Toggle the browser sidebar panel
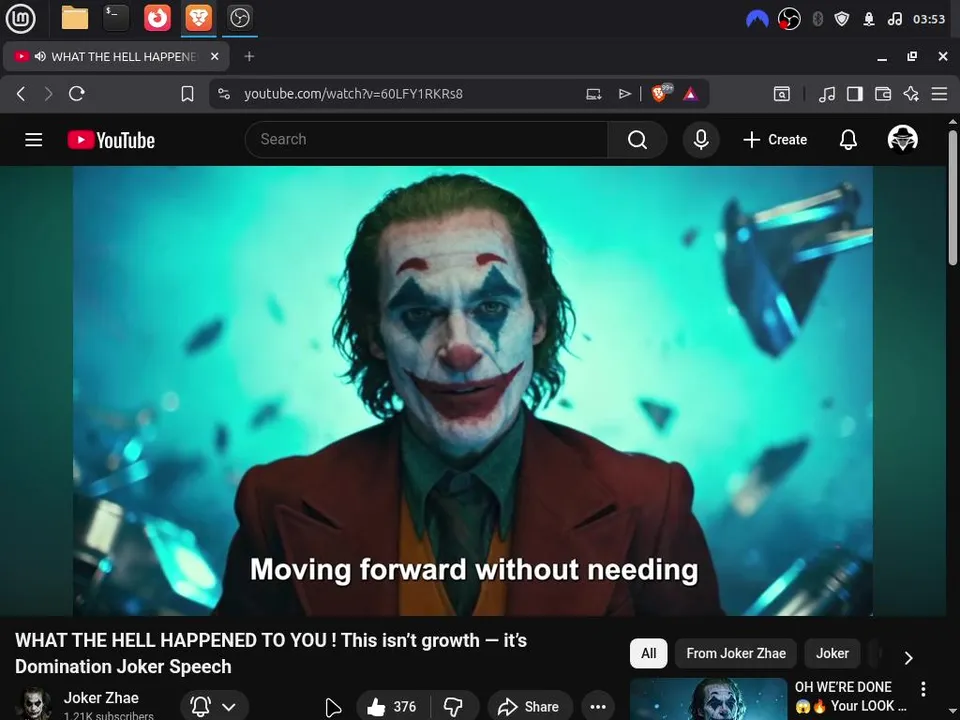The height and width of the screenshot is (720, 960). pos(855,94)
